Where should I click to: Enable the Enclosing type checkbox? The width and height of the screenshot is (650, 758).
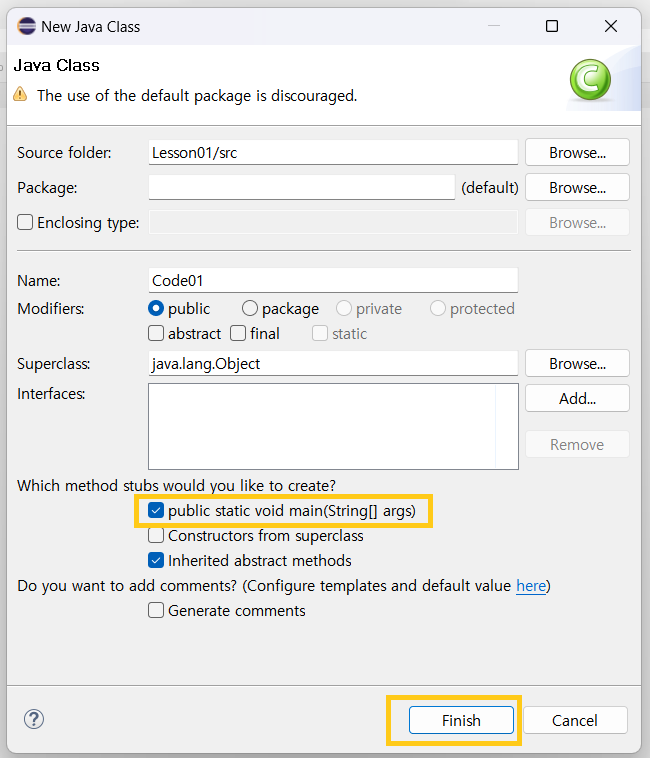[x=25, y=223]
